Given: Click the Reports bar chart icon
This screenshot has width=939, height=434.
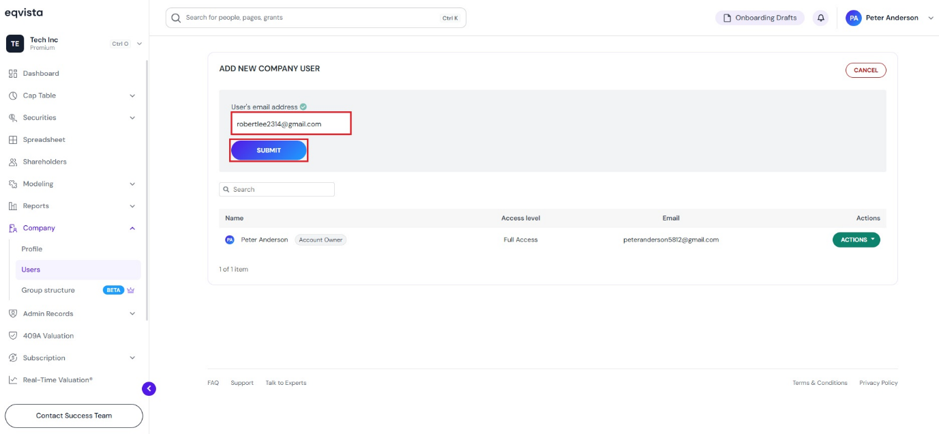Looking at the screenshot, I should coord(13,207).
